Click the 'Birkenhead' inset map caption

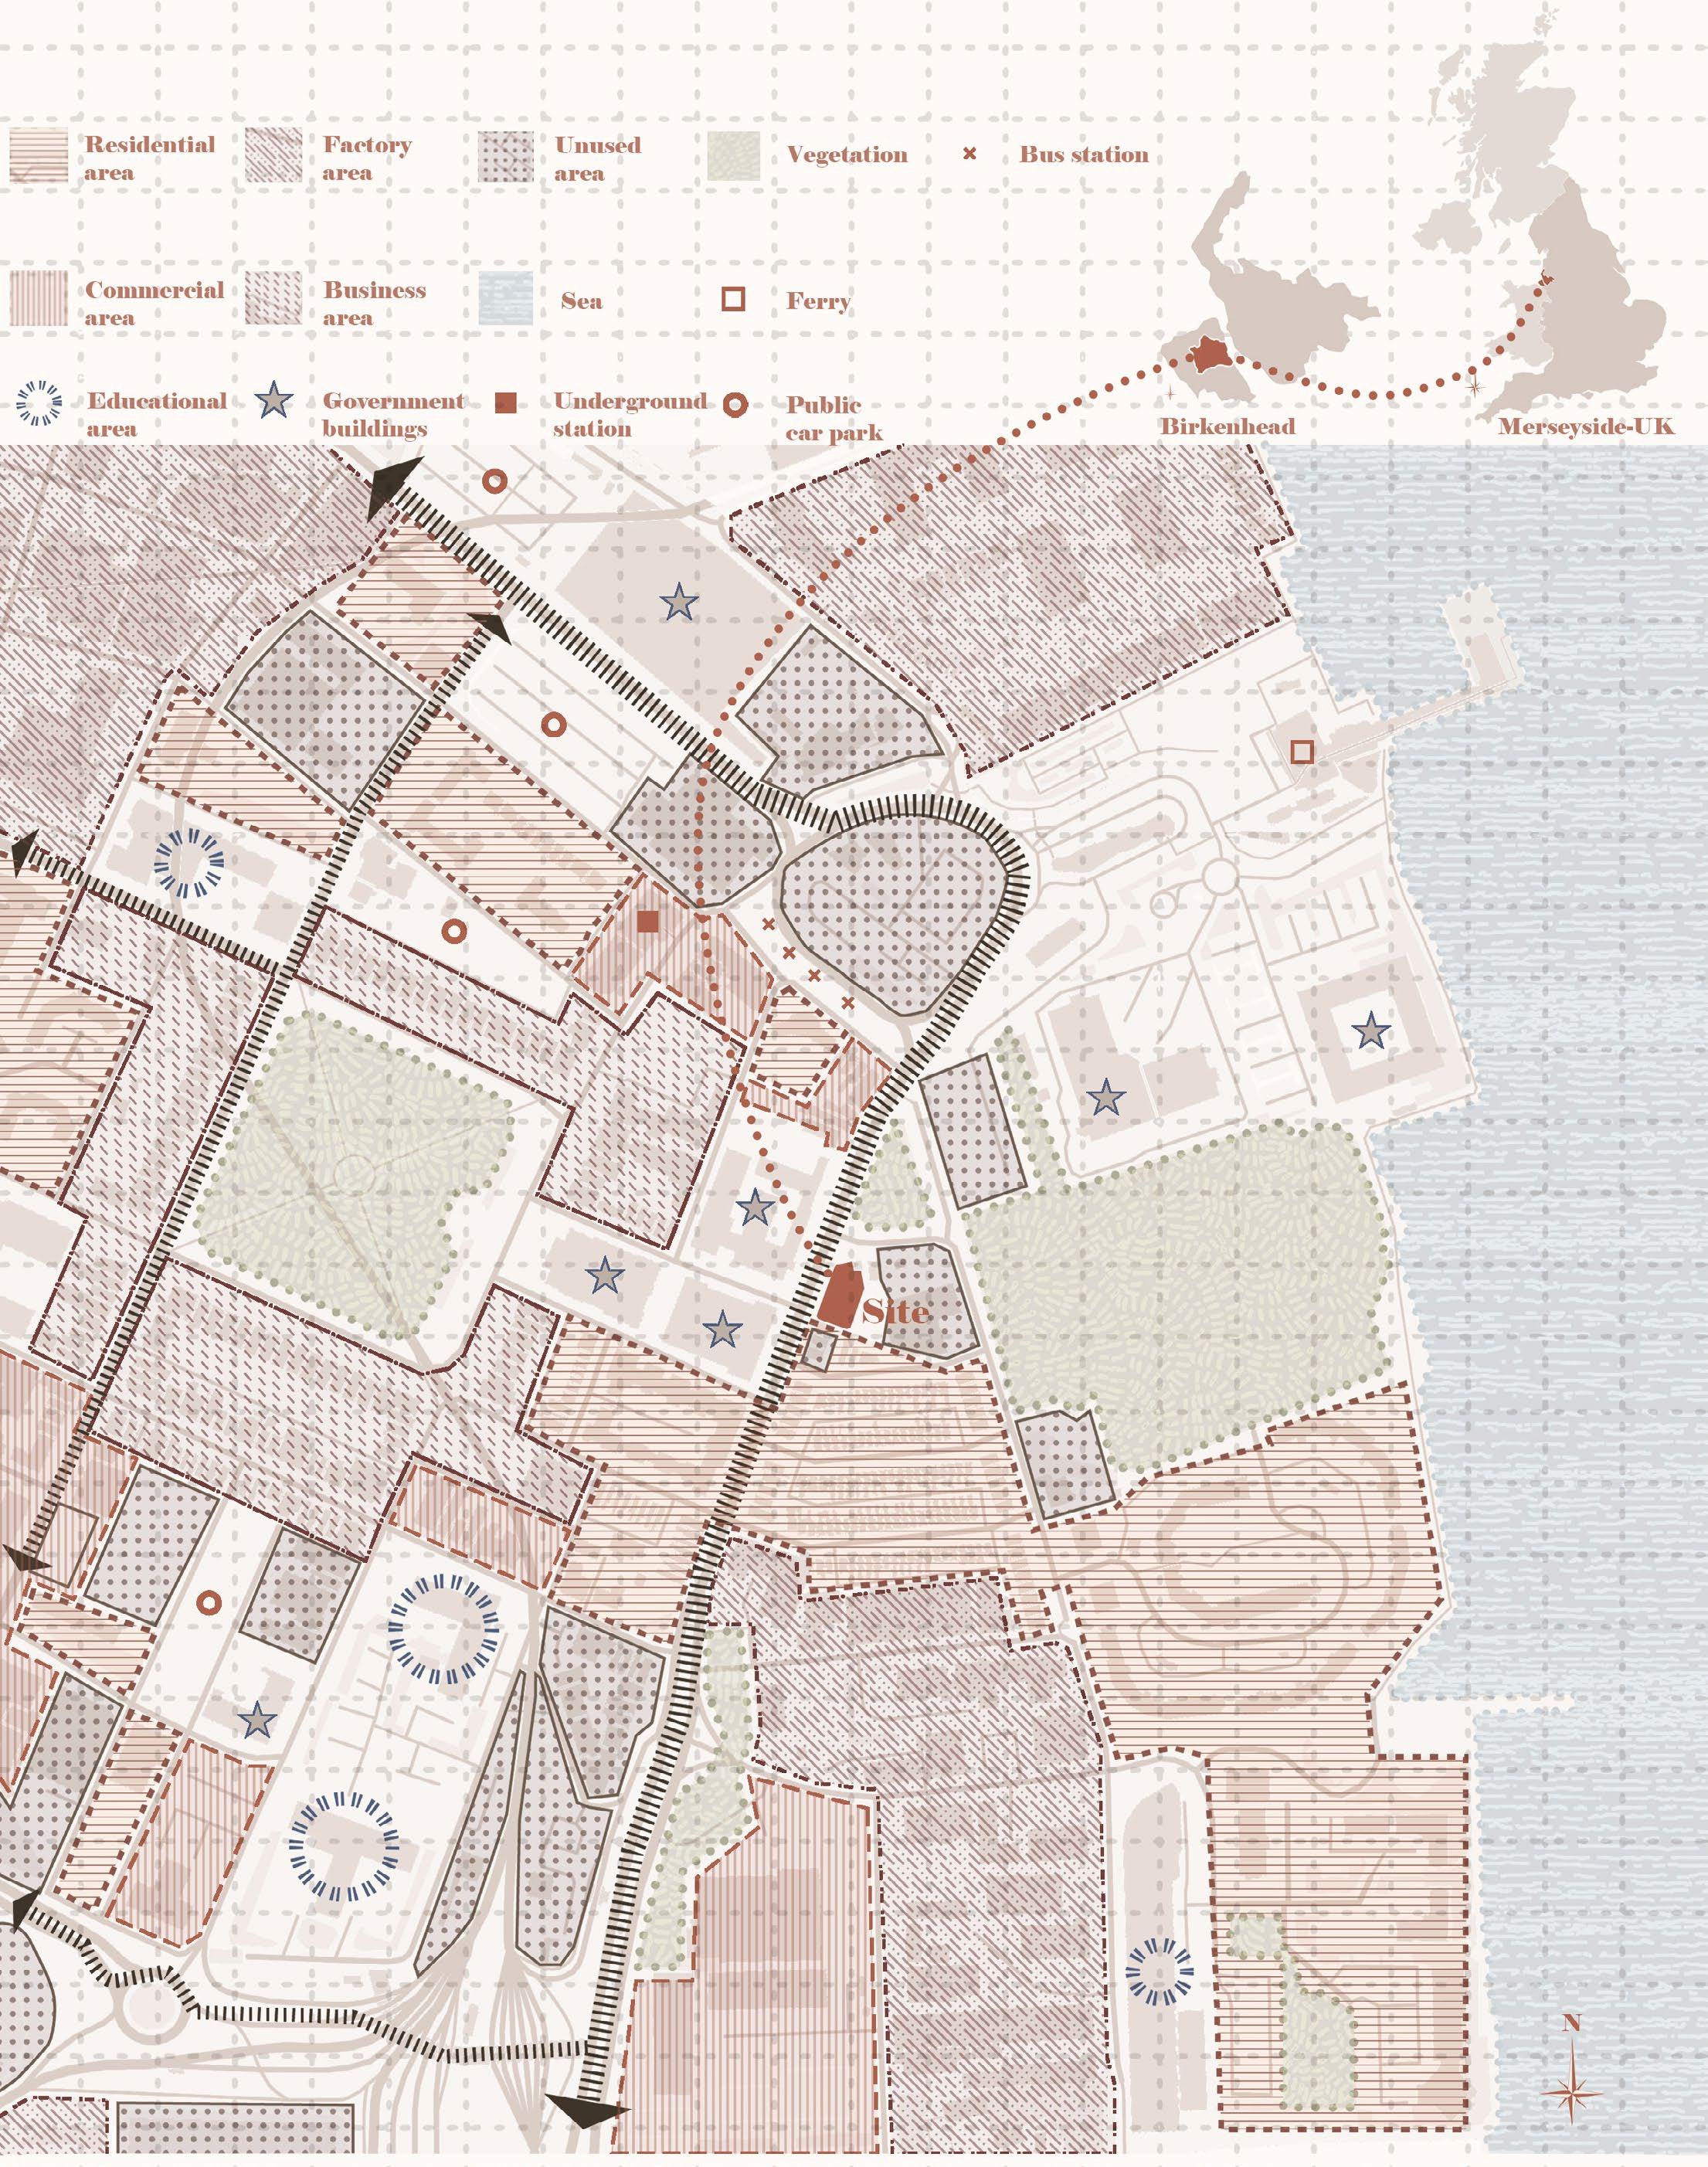1227,426
